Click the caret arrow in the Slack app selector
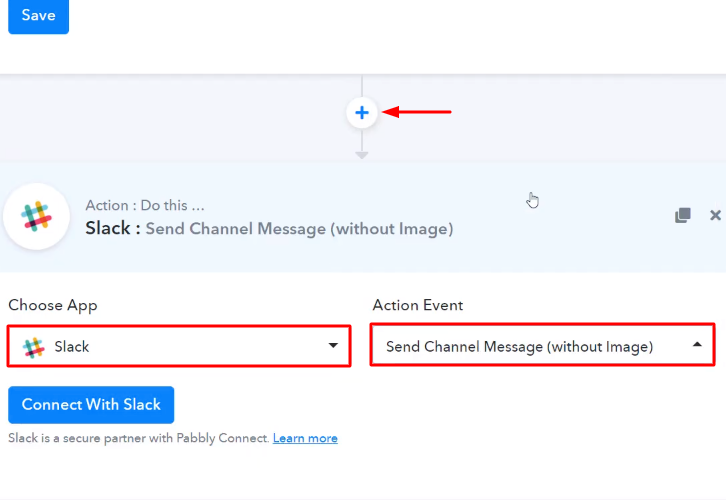The width and height of the screenshot is (726, 500). (333, 345)
